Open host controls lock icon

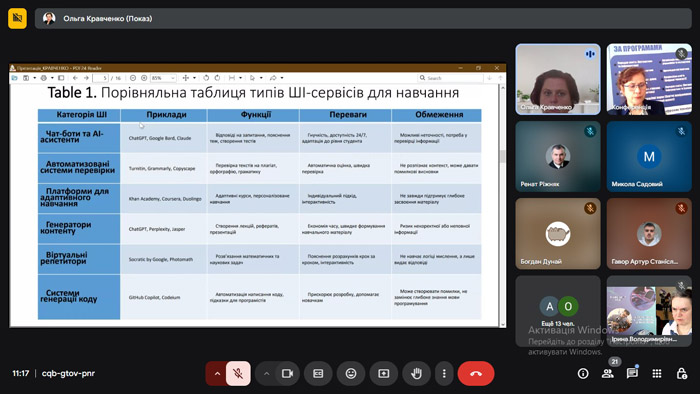(681, 373)
